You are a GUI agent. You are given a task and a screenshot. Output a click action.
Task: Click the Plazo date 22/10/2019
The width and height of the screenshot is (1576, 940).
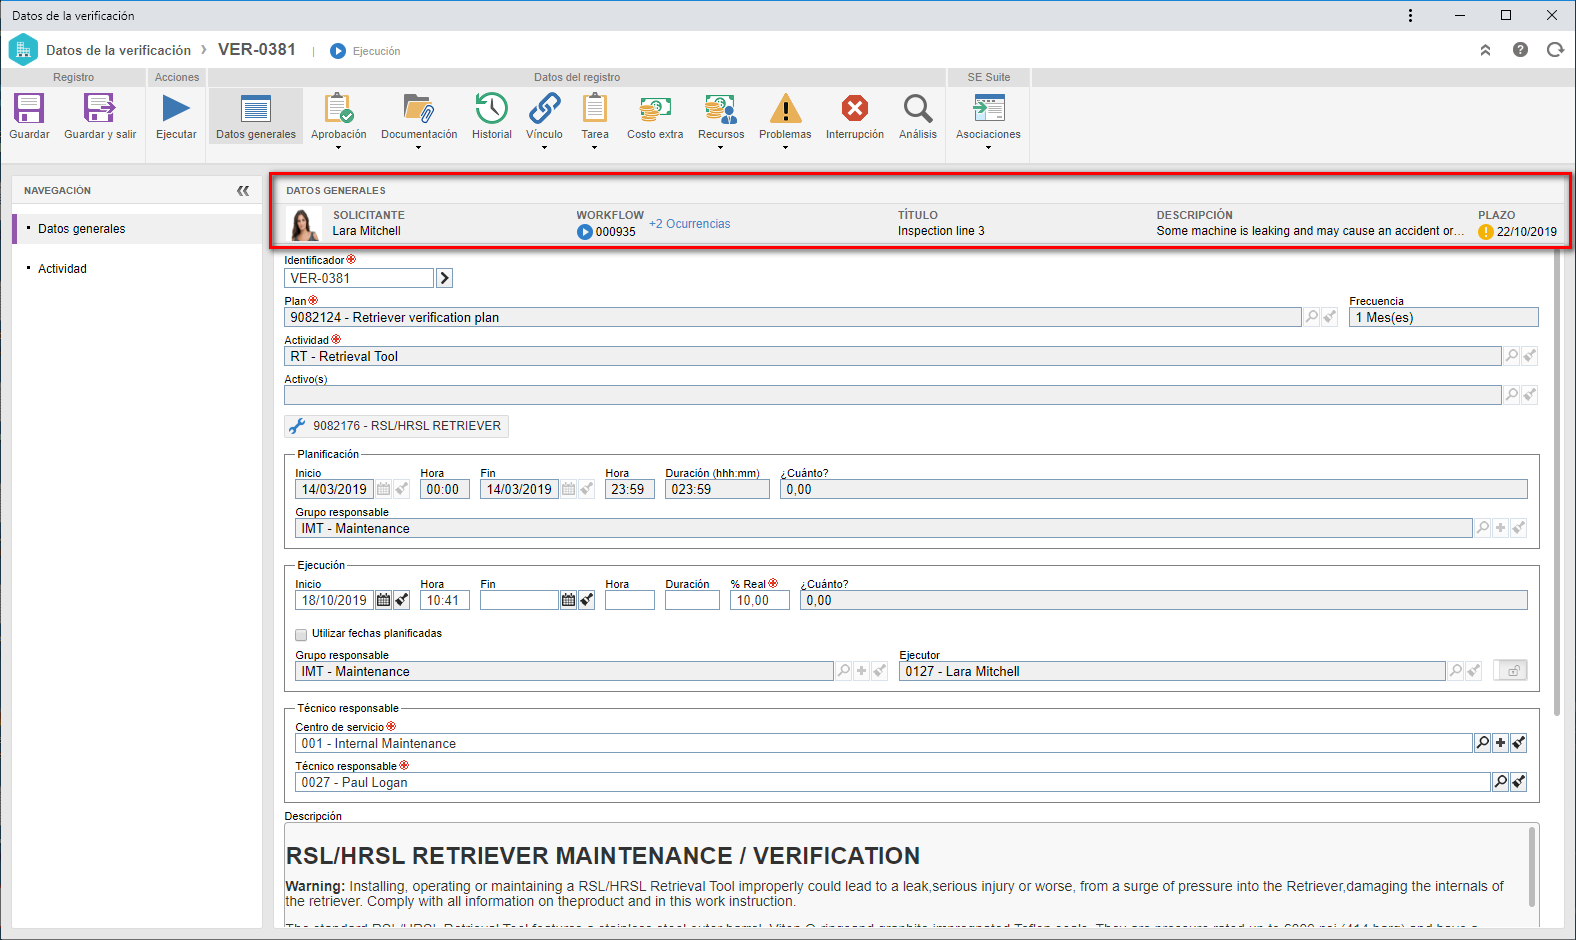[1526, 232]
